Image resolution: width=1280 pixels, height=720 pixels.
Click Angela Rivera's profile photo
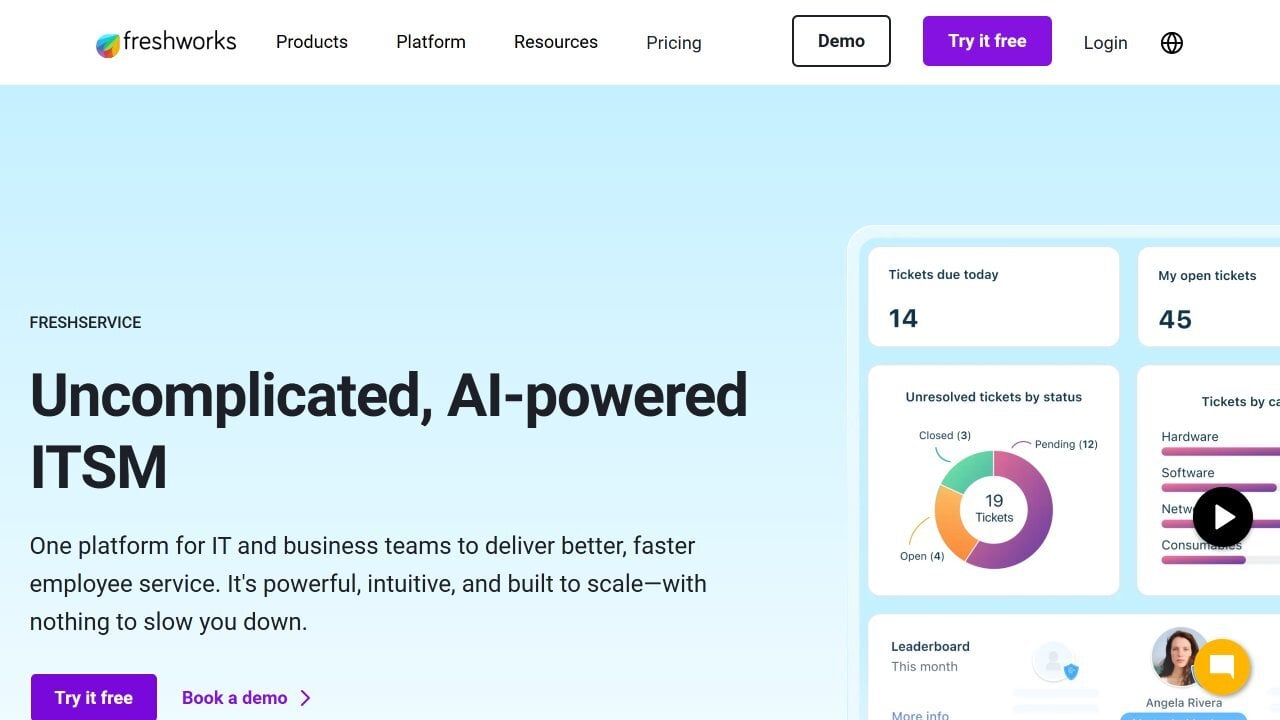point(1182,655)
